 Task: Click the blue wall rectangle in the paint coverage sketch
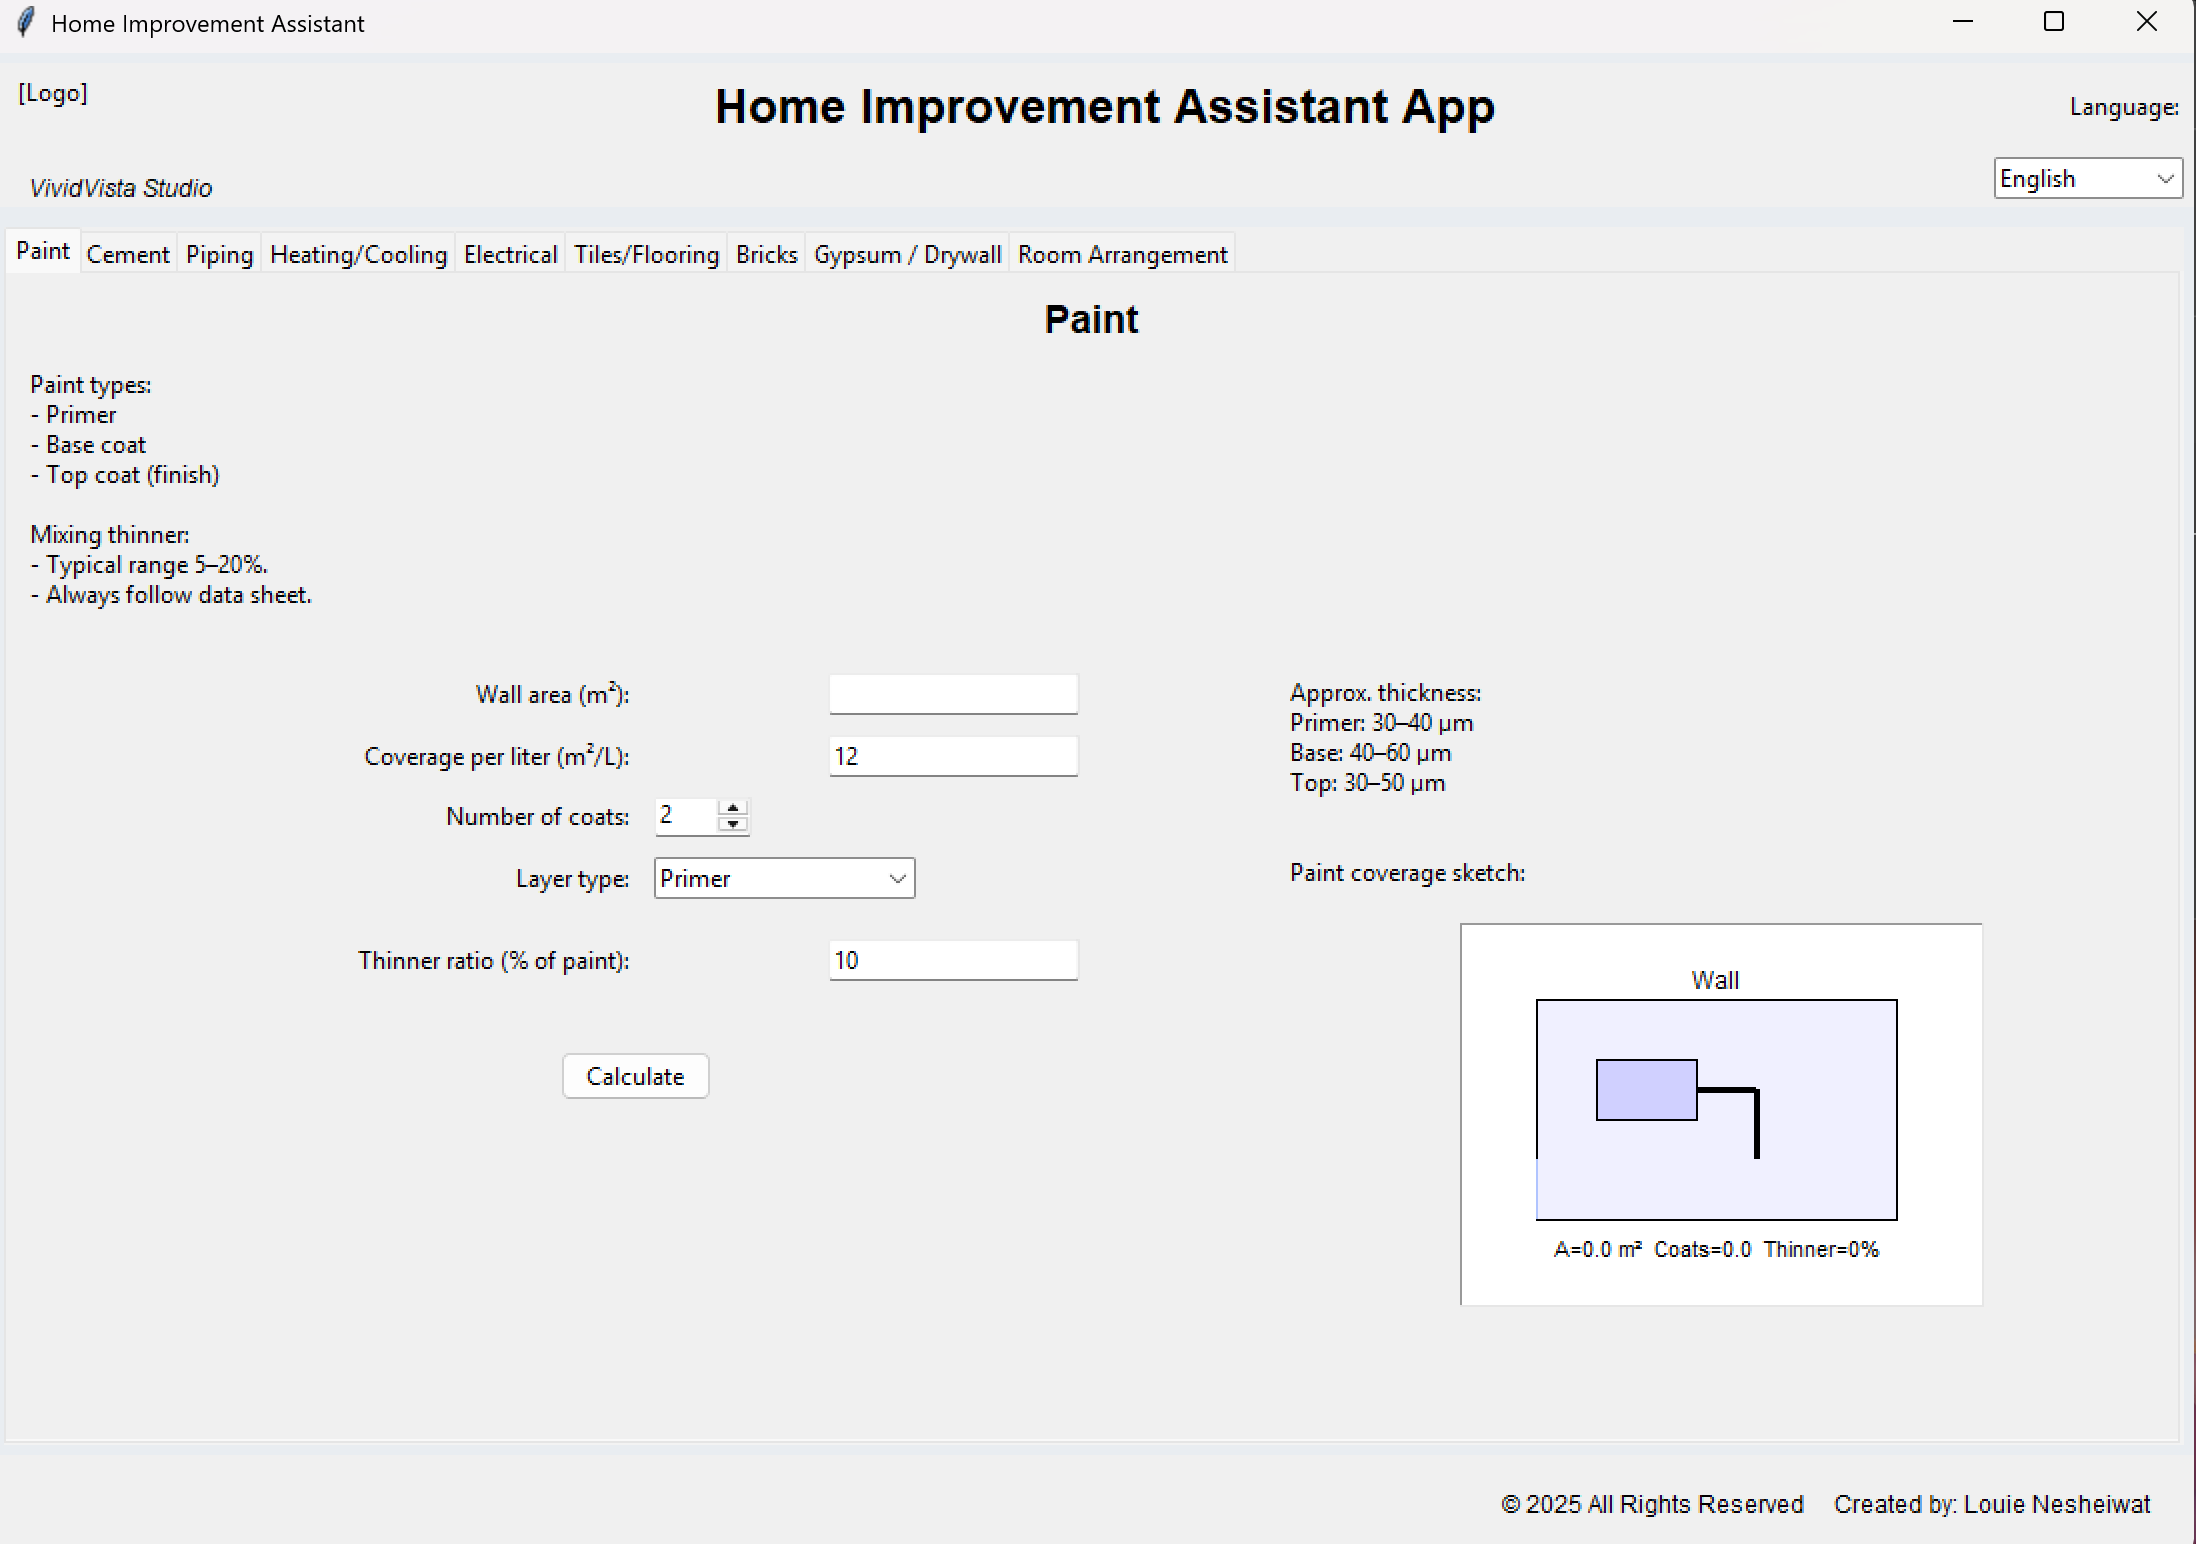pyautogui.click(x=1644, y=1090)
